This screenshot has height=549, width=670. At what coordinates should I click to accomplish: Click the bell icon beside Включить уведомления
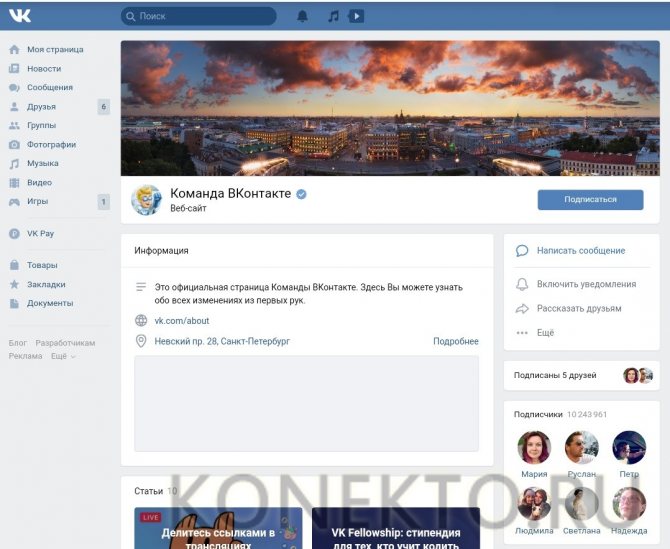coord(522,284)
